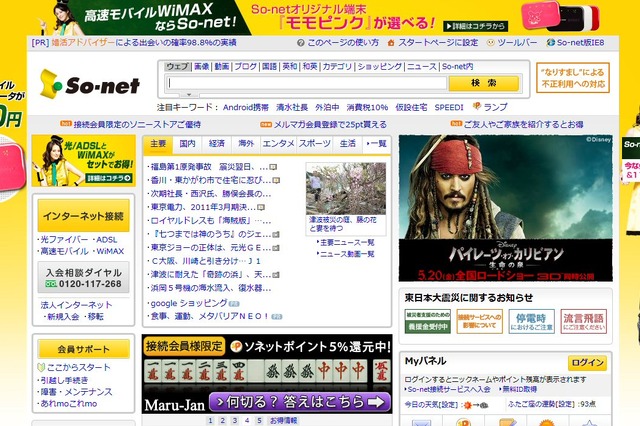
Task: Switch news to the エンタメ tab
Action: click(278, 144)
